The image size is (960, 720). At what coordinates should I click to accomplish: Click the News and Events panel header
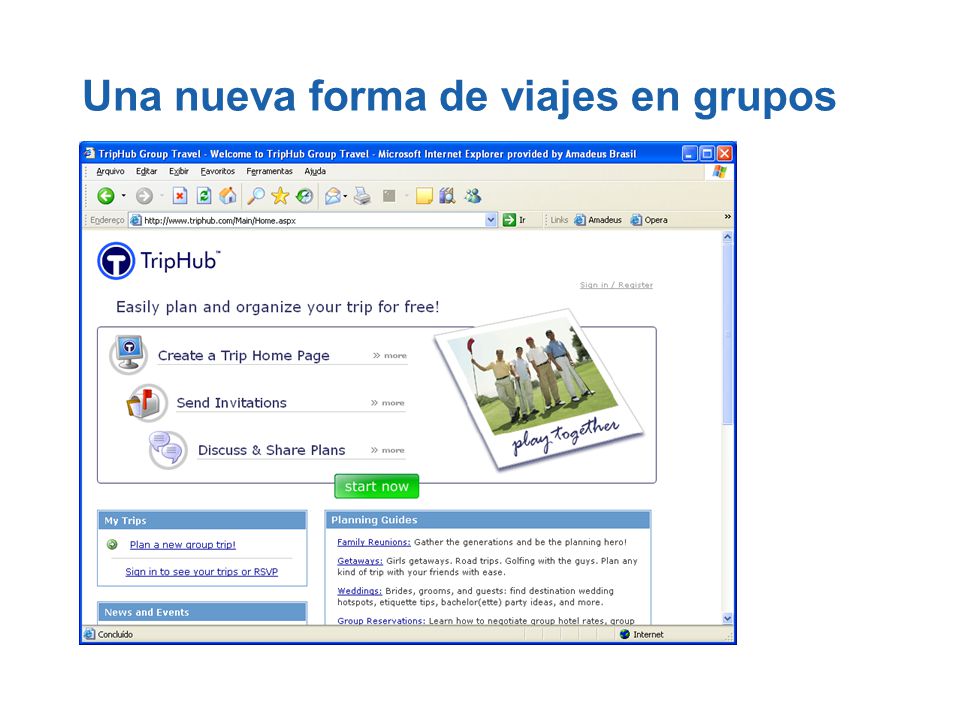coord(202,612)
